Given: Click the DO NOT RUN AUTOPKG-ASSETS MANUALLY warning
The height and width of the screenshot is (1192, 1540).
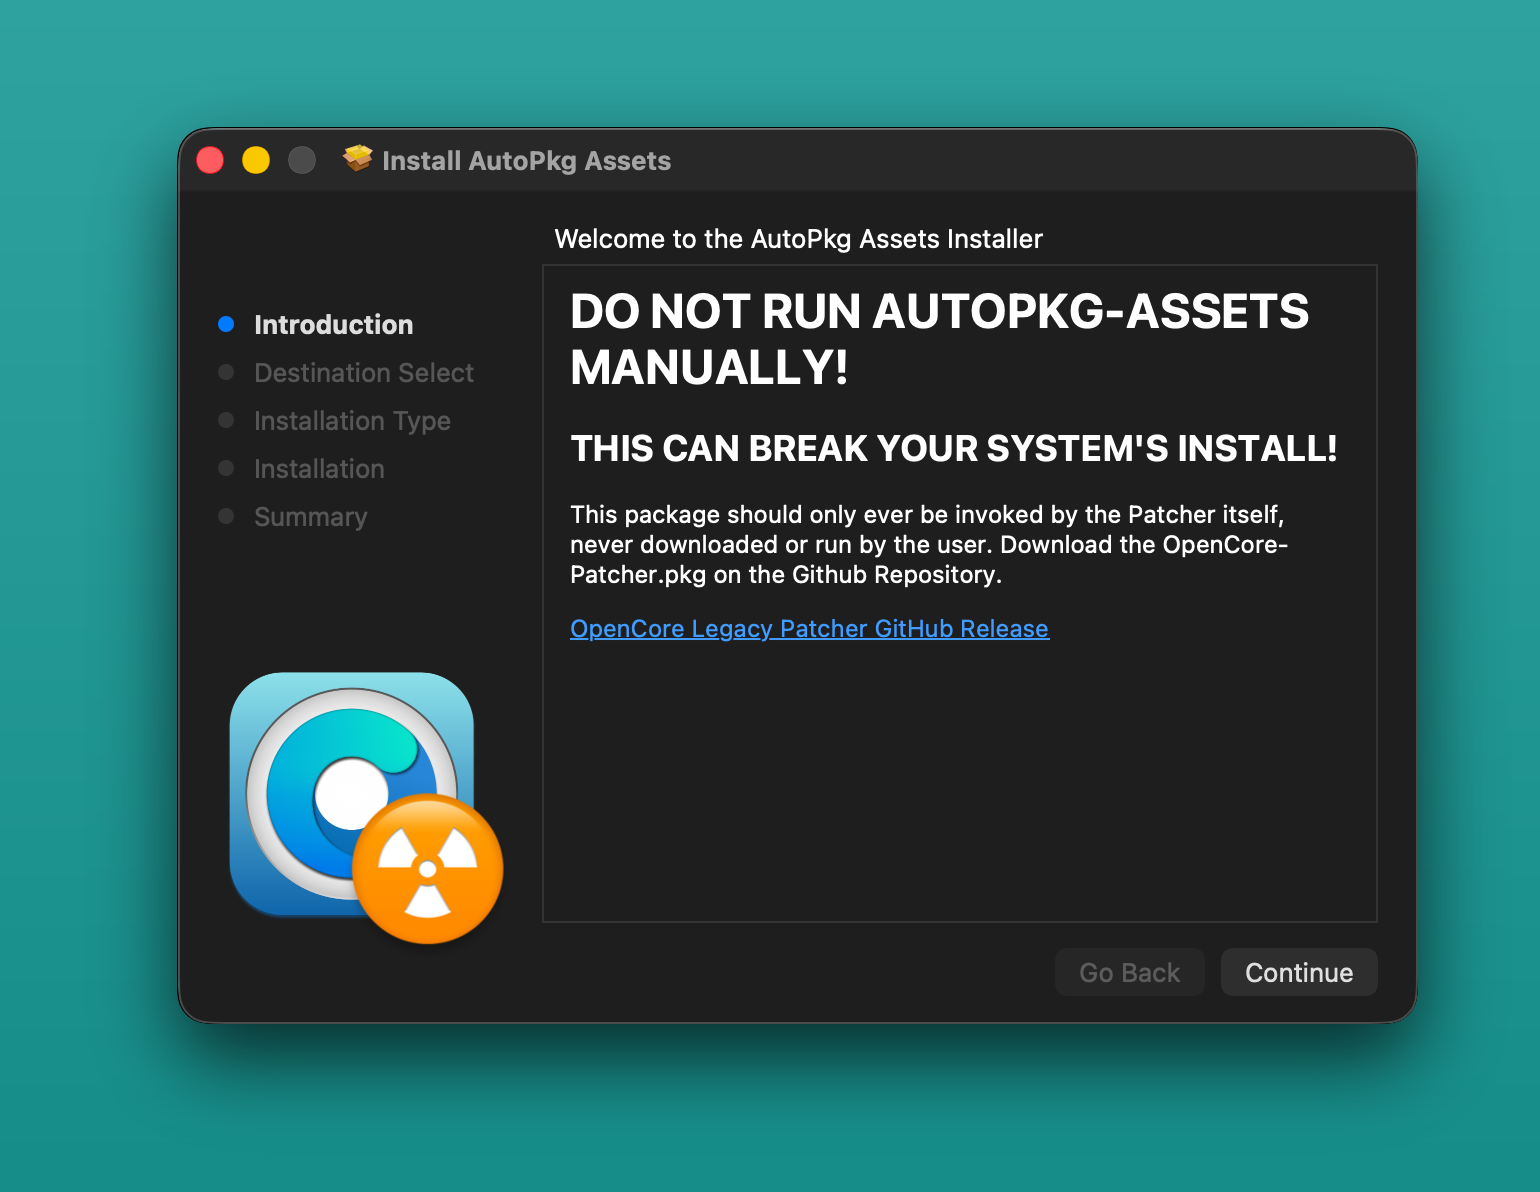Looking at the screenshot, I should (x=939, y=339).
